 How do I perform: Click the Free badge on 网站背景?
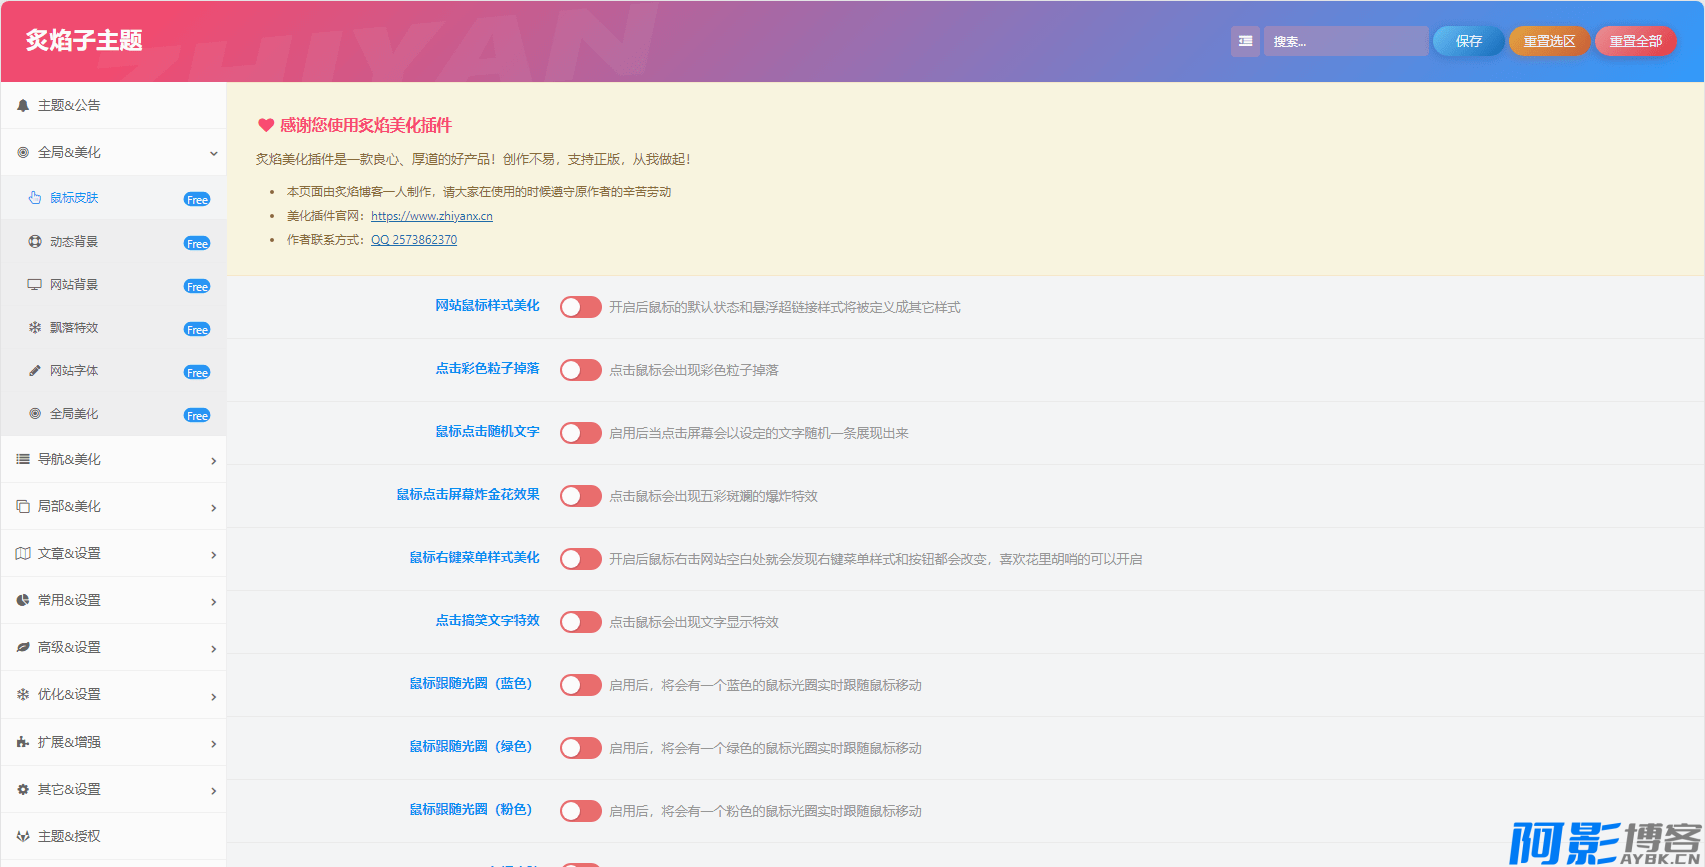(197, 286)
